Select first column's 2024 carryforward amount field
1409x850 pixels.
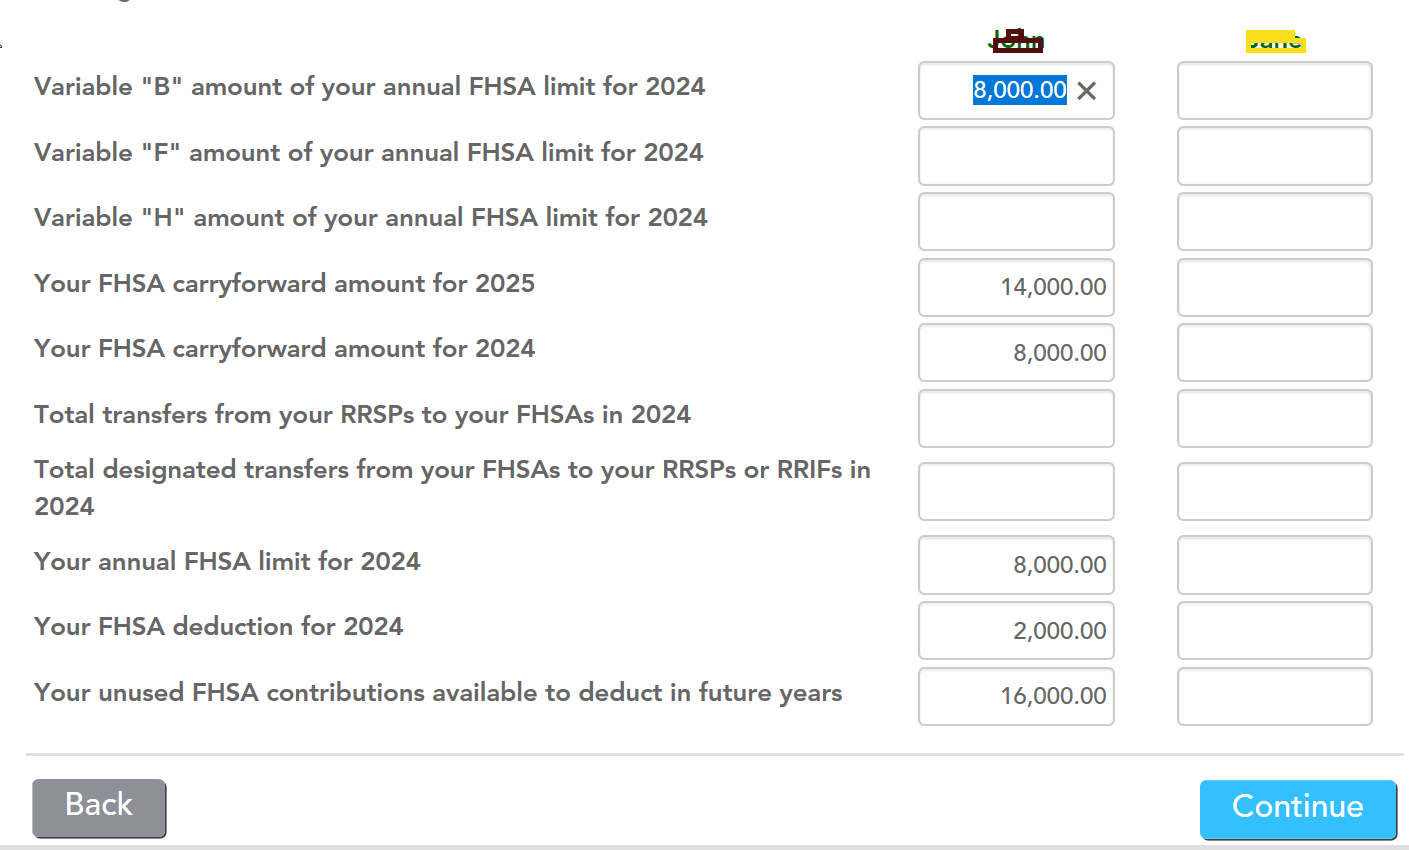[x=1016, y=353]
